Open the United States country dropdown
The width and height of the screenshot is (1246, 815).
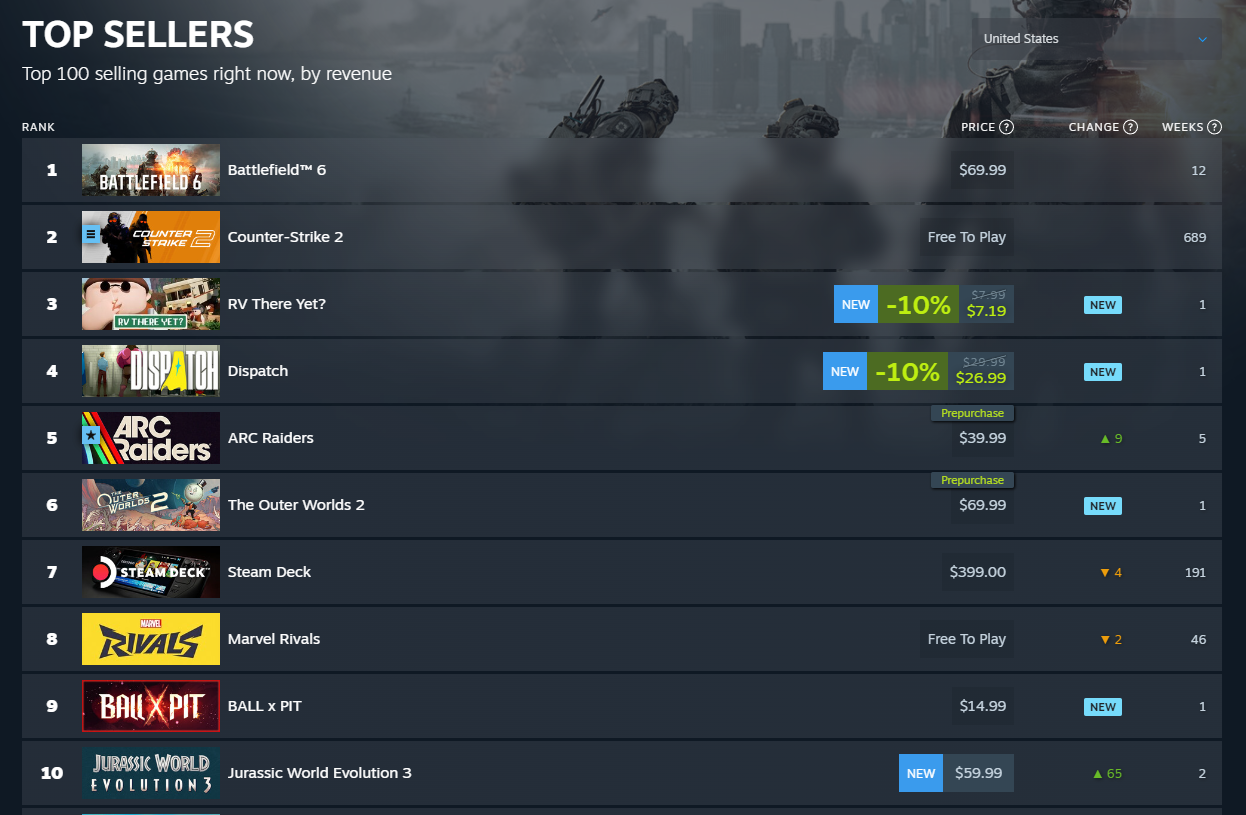pos(1095,39)
